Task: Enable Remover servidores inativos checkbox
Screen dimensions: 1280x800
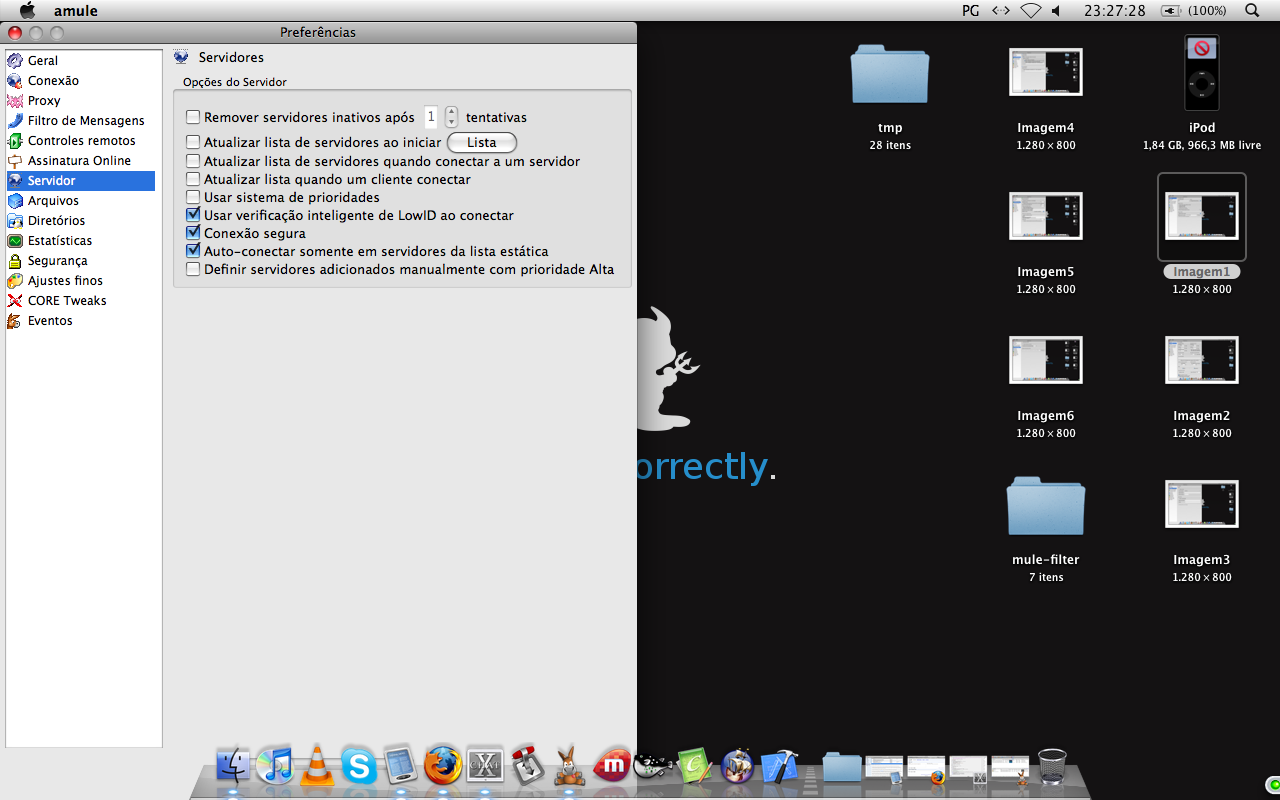Action: coord(193,118)
